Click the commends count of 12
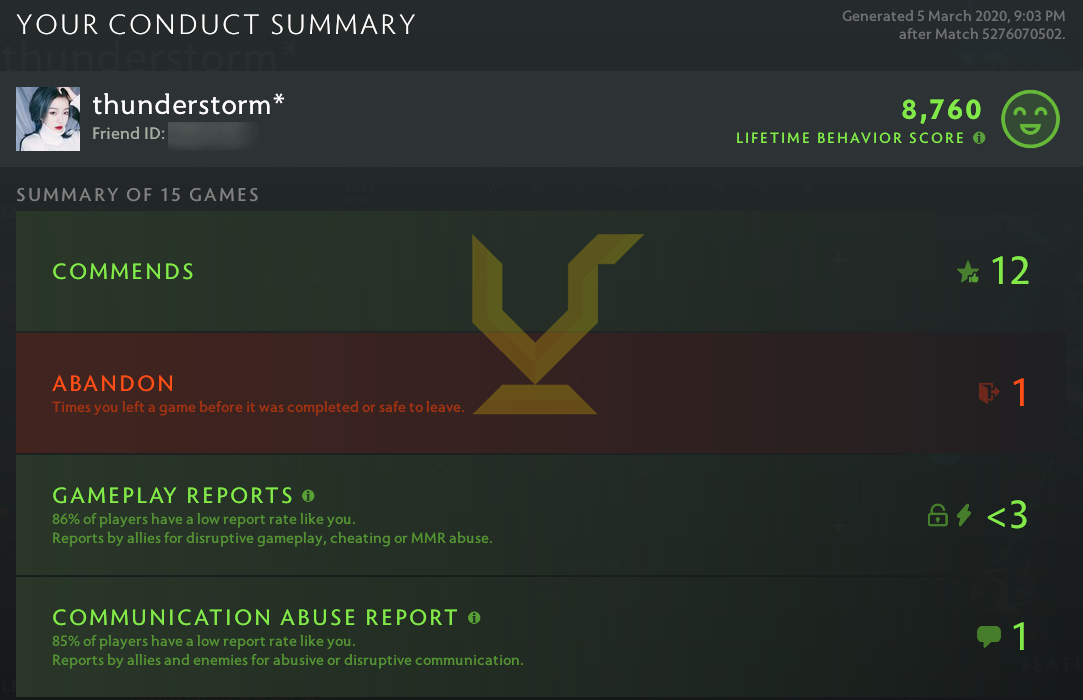This screenshot has width=1083, height=700. pos(1009,271)
